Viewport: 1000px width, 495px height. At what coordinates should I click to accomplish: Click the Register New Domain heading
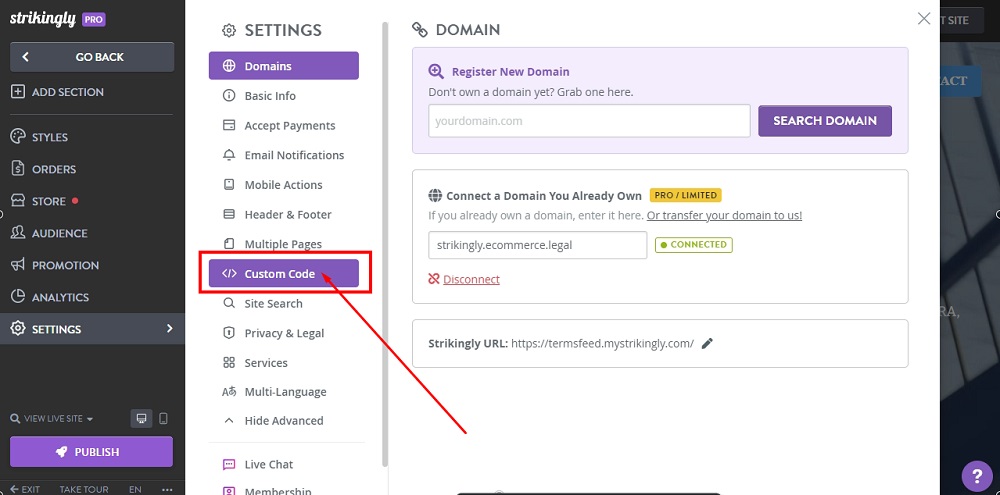(510, 72)
